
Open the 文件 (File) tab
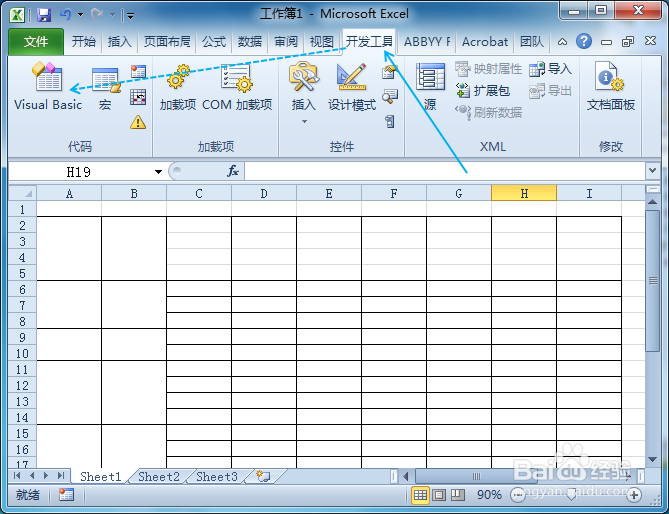(36, 41)
